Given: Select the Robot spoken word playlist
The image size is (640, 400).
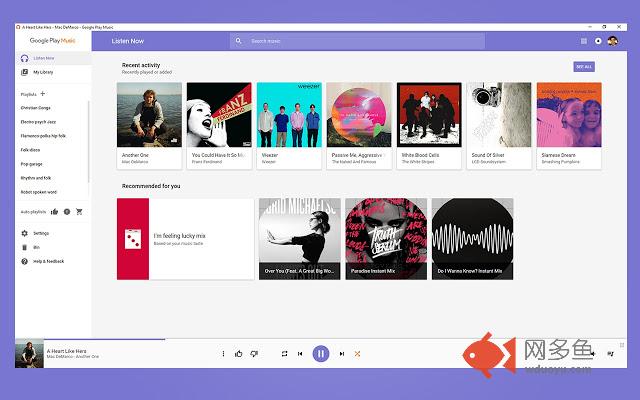Looking at the screenshot, I should pos(38,192).
